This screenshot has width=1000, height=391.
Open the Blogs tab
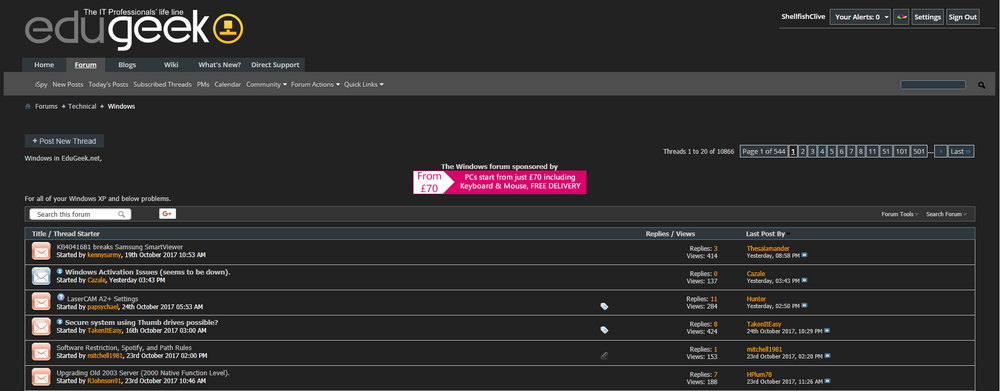(x=127, y=65)
